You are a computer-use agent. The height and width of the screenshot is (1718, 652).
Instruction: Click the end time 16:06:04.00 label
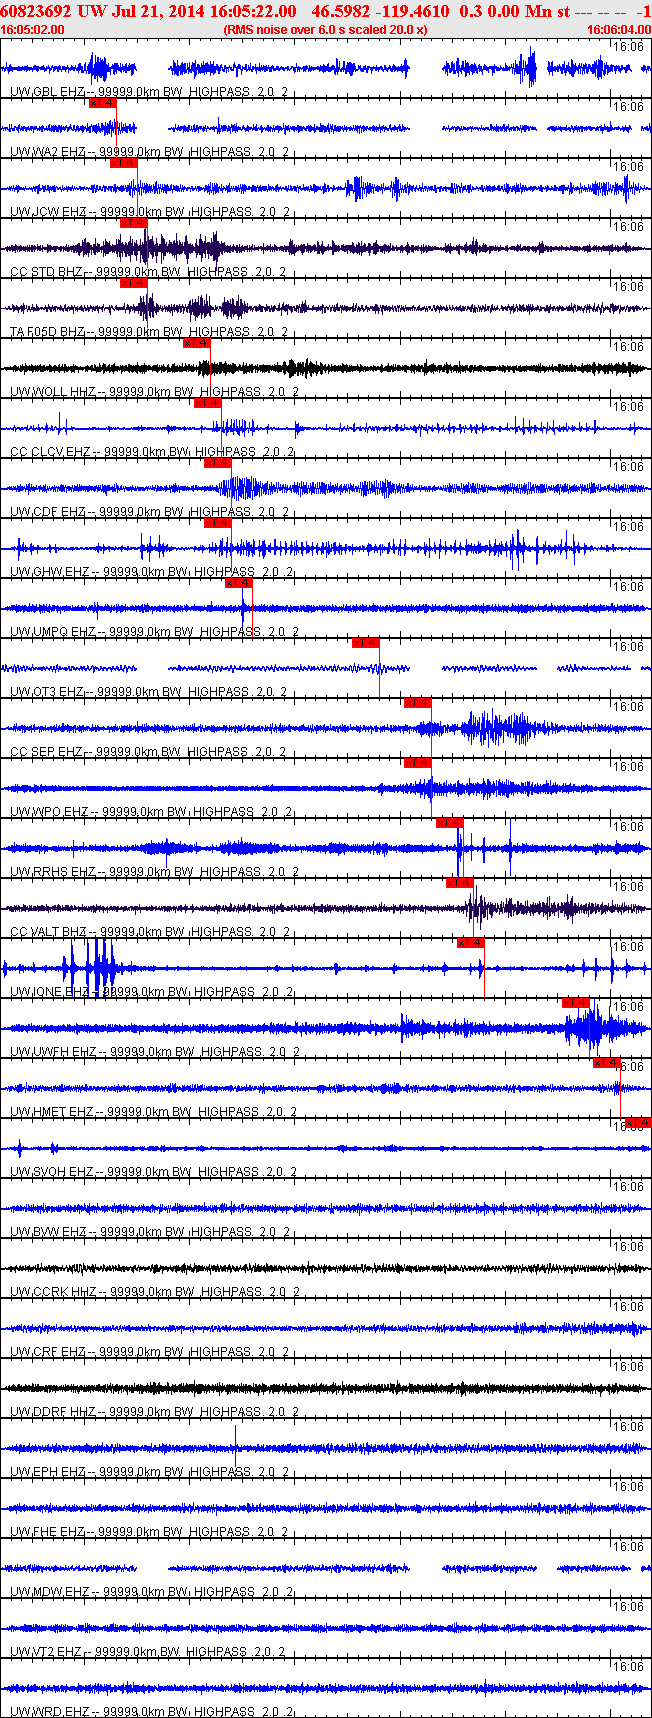click(x=618, y=30)
